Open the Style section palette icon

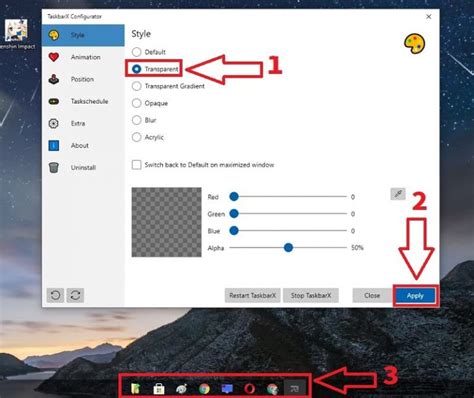click(54, 35)
